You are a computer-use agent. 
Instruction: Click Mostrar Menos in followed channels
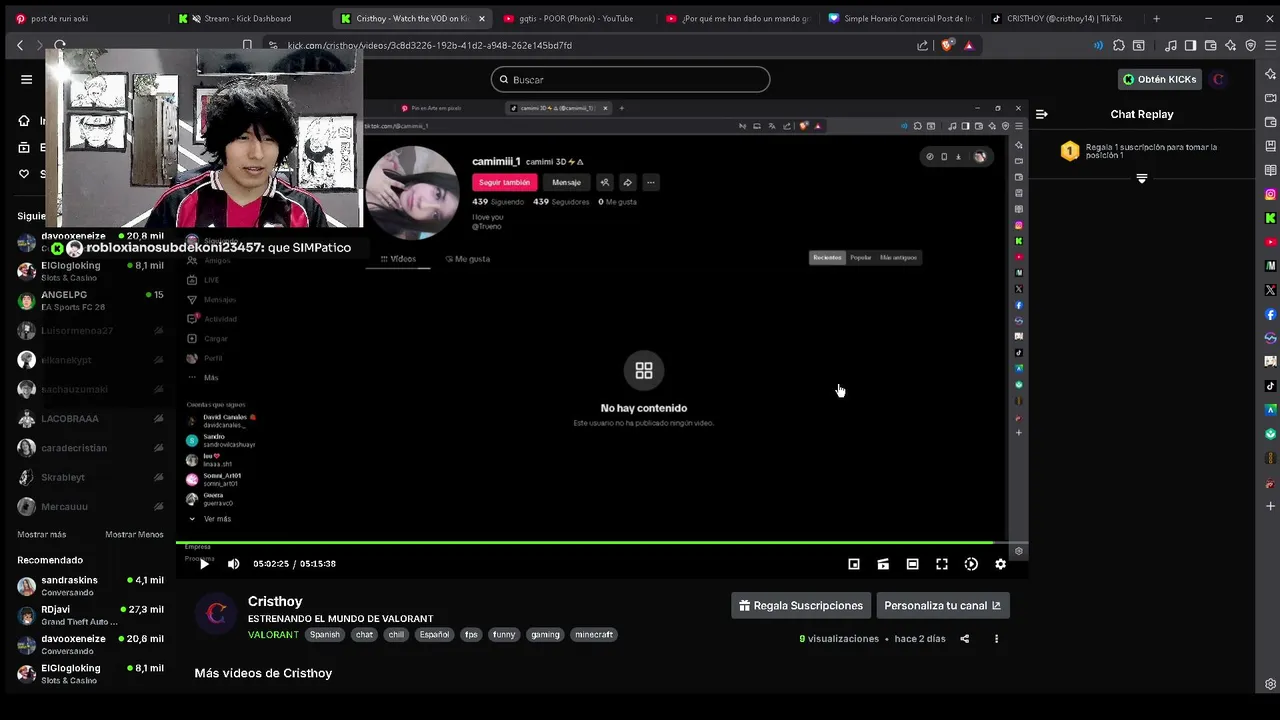[x=134, y=535]
